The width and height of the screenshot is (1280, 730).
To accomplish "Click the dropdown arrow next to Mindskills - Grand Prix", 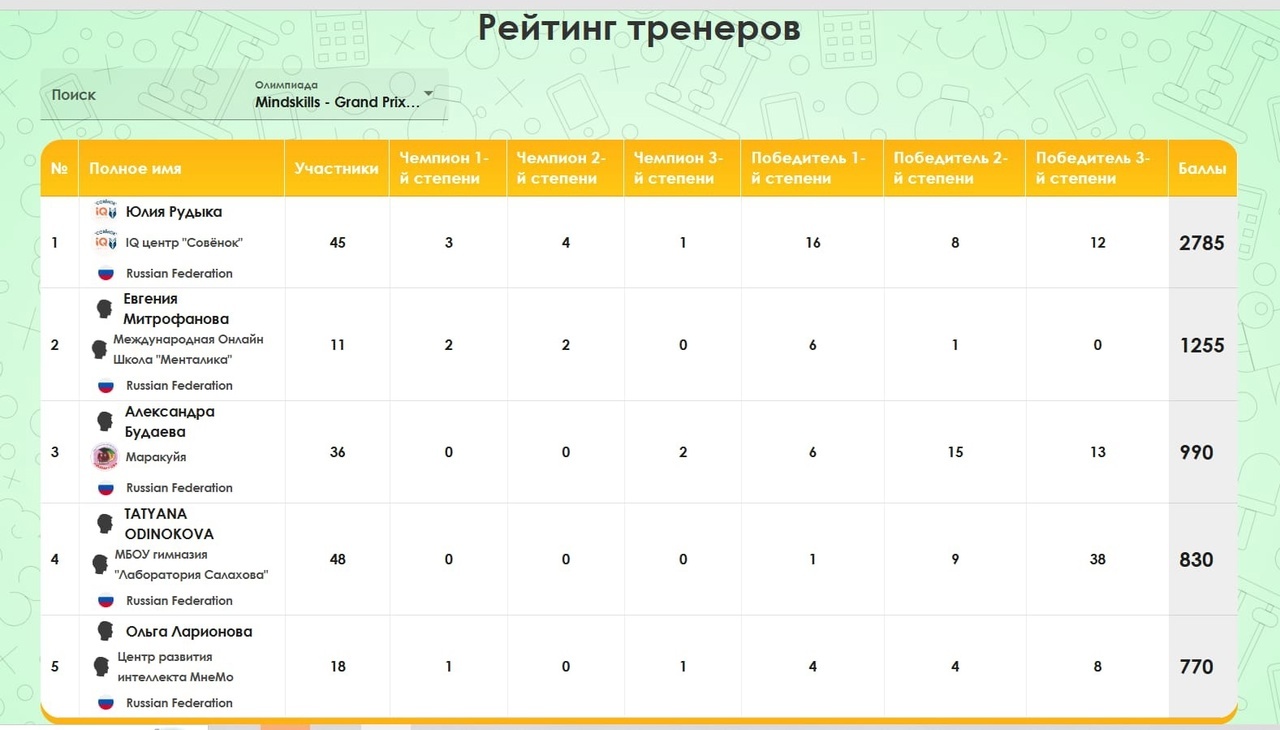I will 429,94.
